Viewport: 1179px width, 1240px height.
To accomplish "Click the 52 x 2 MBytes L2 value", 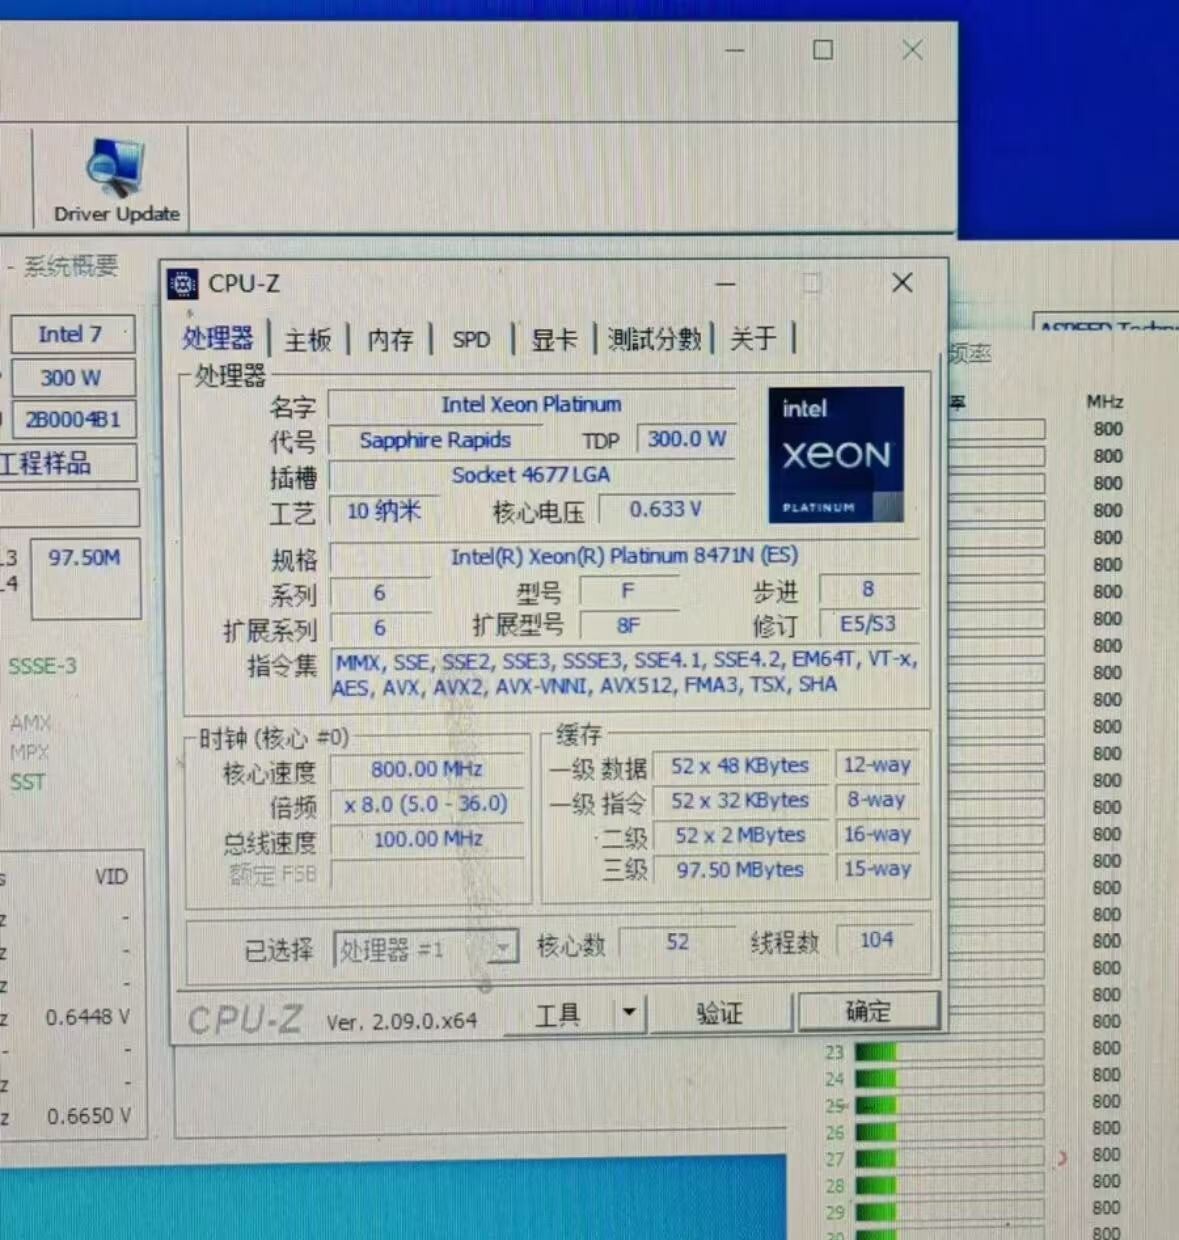I will pos(740,835).
